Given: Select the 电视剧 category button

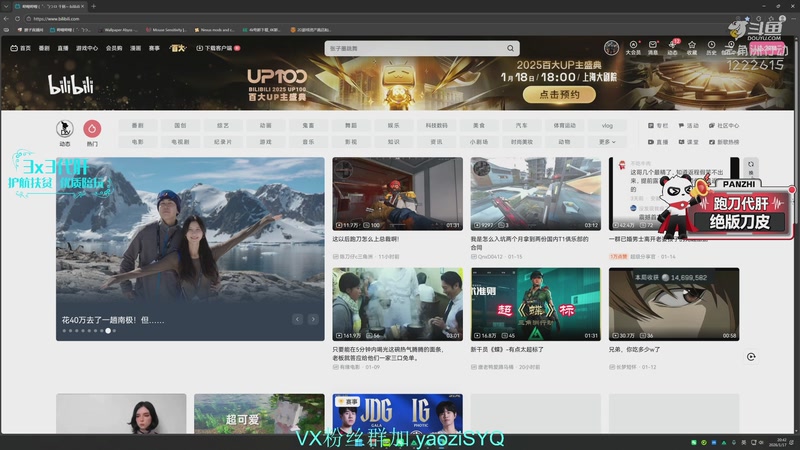Looking at the screenshot, I should 180,142.
